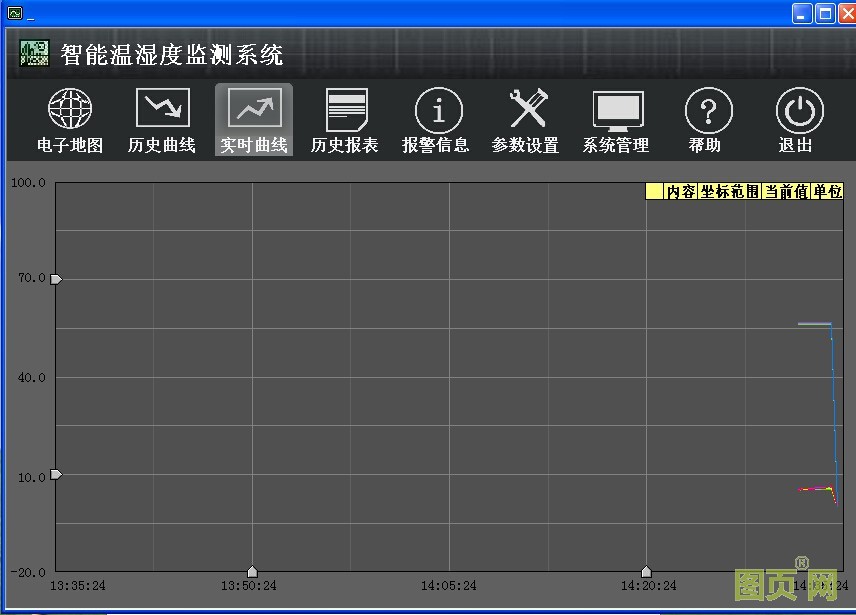
Task: Click the Y-axis marker at 70.0
Action: (x=56, y=279)
